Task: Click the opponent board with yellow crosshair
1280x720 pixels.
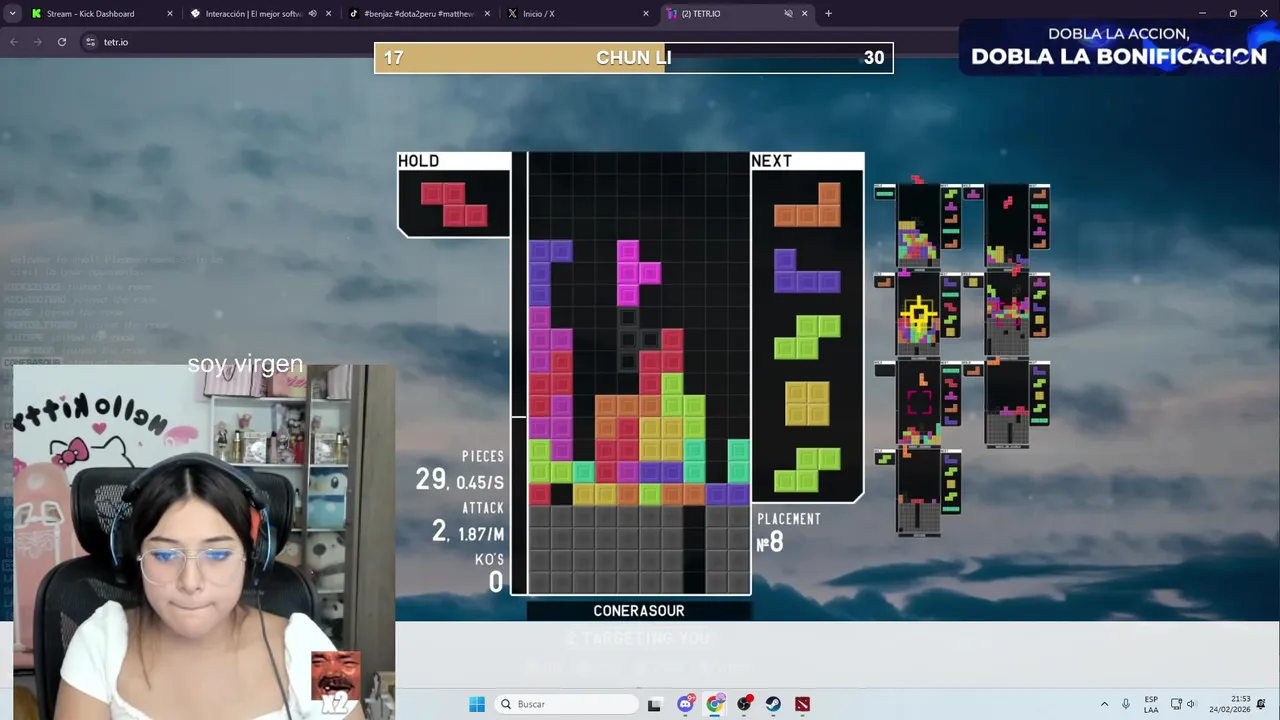Action: coord(918,313)
